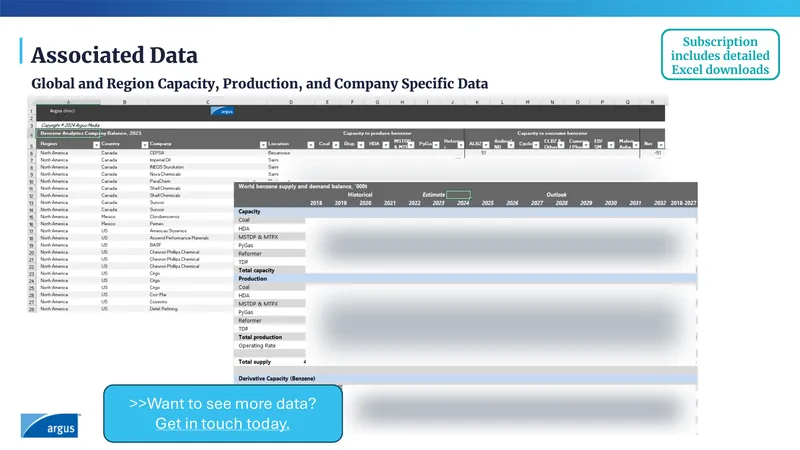Select the 'Ascend Performance Materials' cell
800x450 pixels.
pyautogui.click(x=179, y=238)
